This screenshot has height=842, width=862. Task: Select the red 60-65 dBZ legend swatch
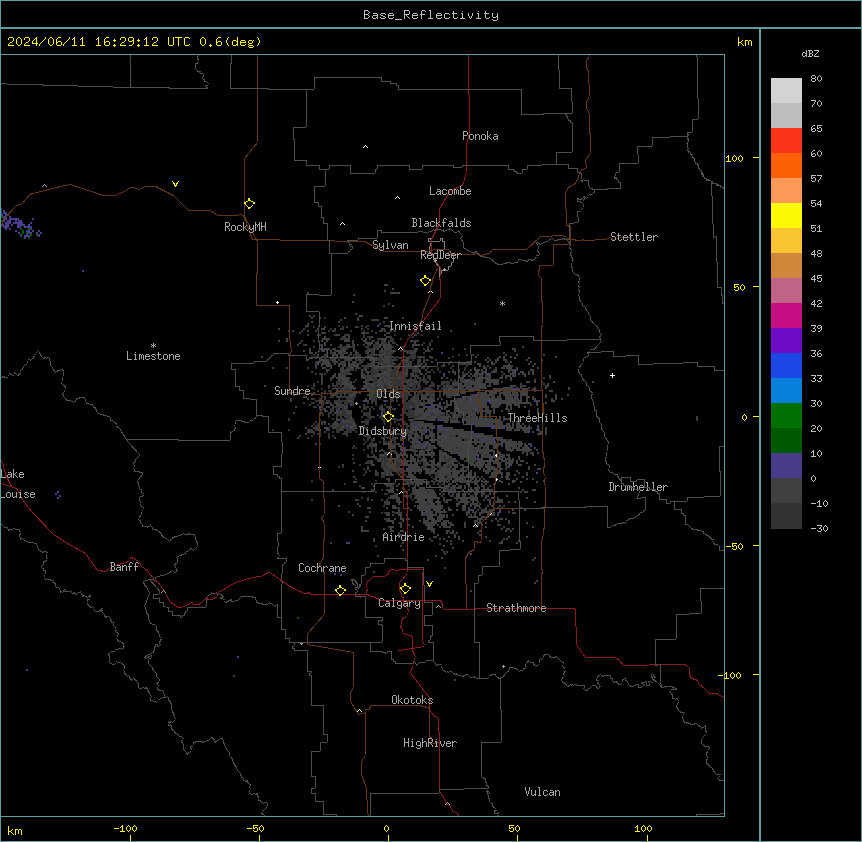[x=786, y=141]
